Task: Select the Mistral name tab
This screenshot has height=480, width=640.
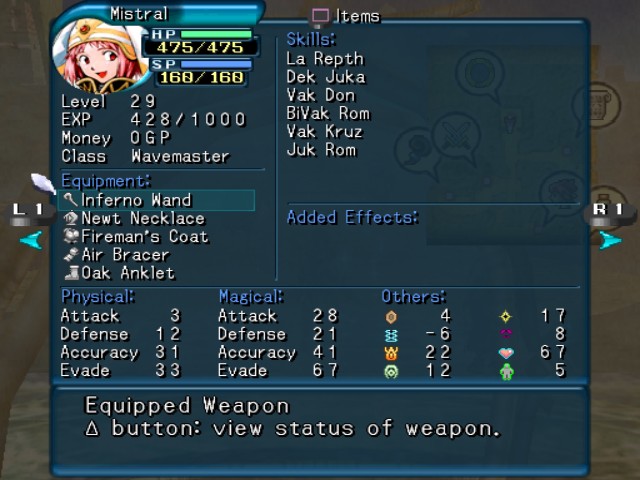Action: click(x=139, y=14)
